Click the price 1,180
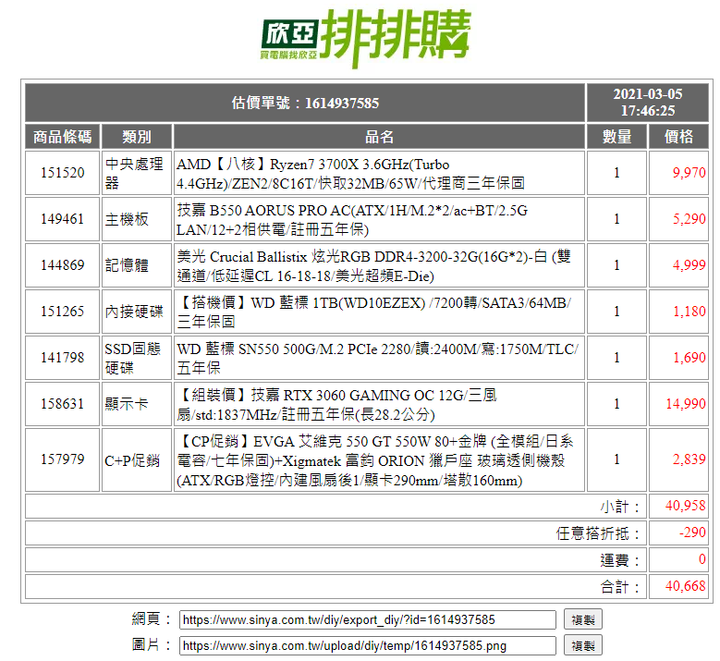Viewport: 720px width, 661px height. coord(689,311)
